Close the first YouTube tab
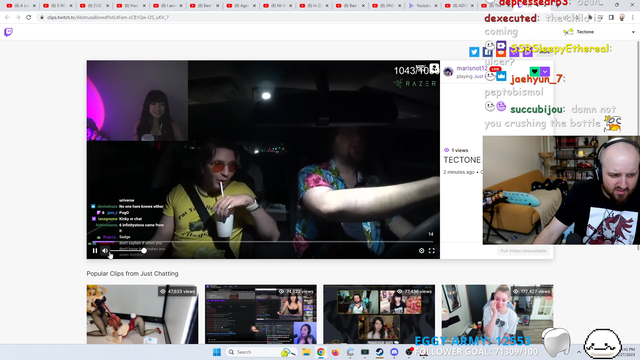 (34, 6)
